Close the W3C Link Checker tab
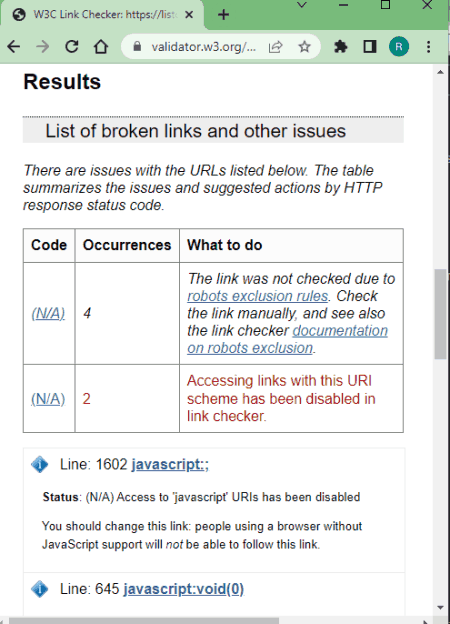The width and height of the screenshot is (450, 624). tap(189, 15)
